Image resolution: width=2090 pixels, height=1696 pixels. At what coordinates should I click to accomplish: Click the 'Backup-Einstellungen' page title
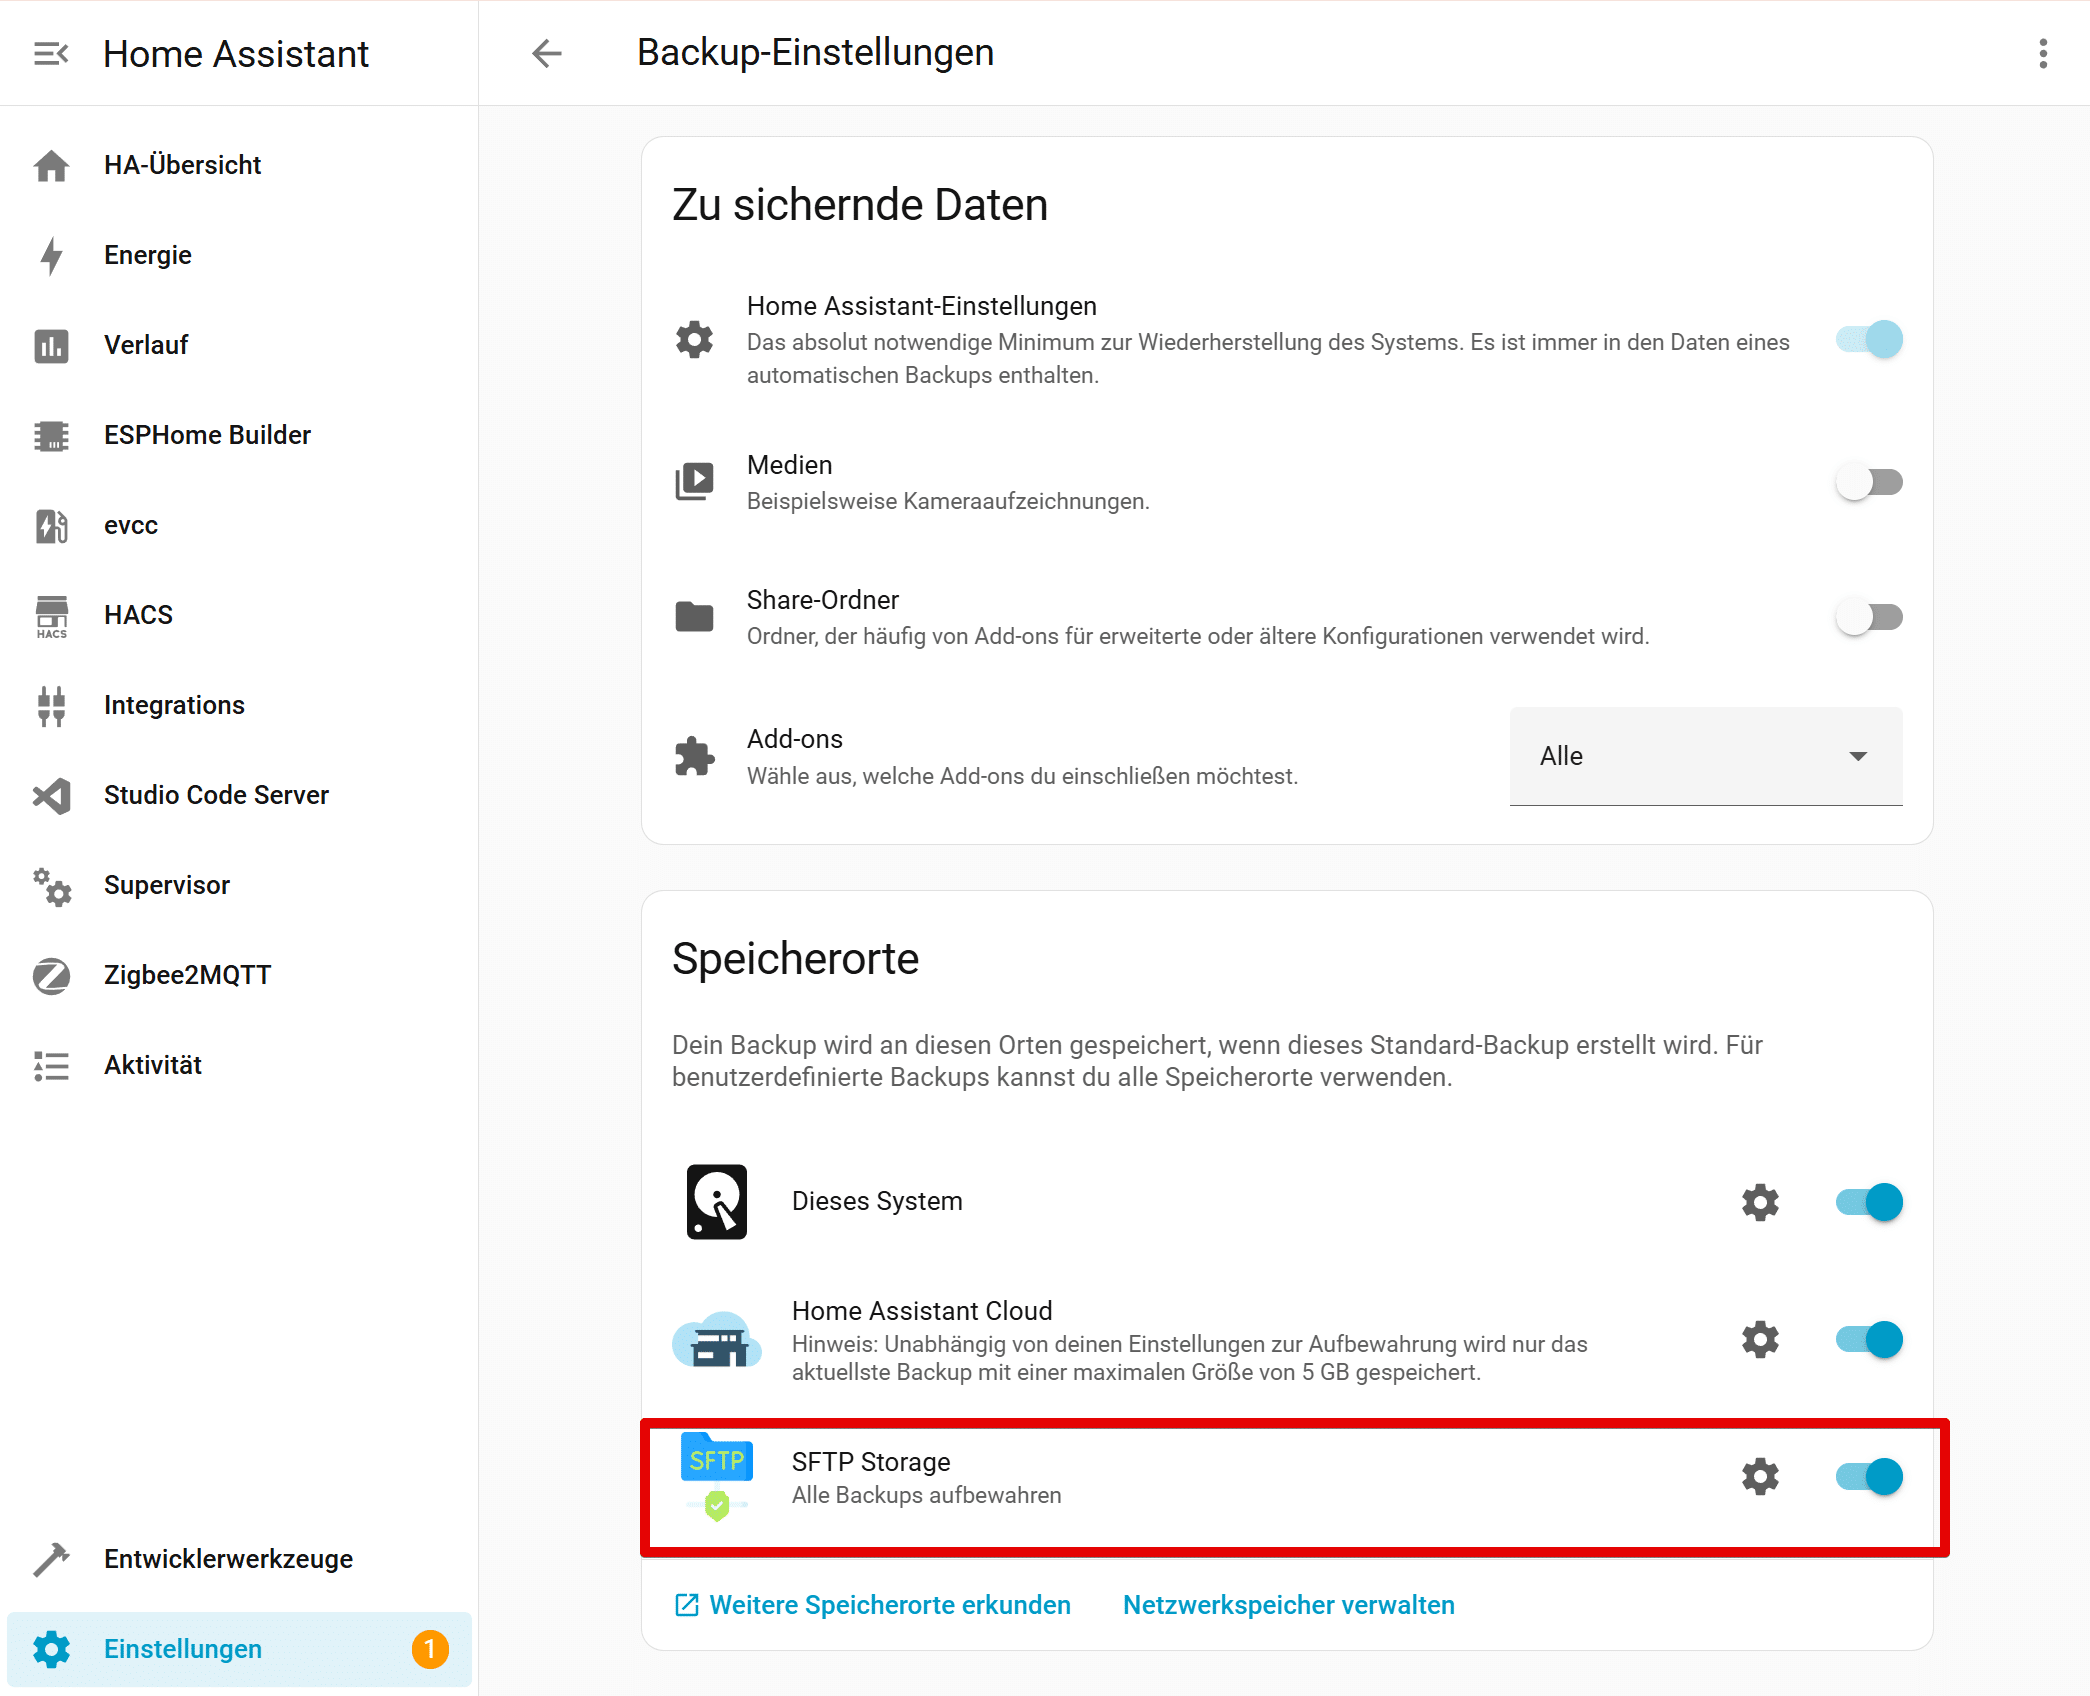pyautogui.click(x=815, y=52)
